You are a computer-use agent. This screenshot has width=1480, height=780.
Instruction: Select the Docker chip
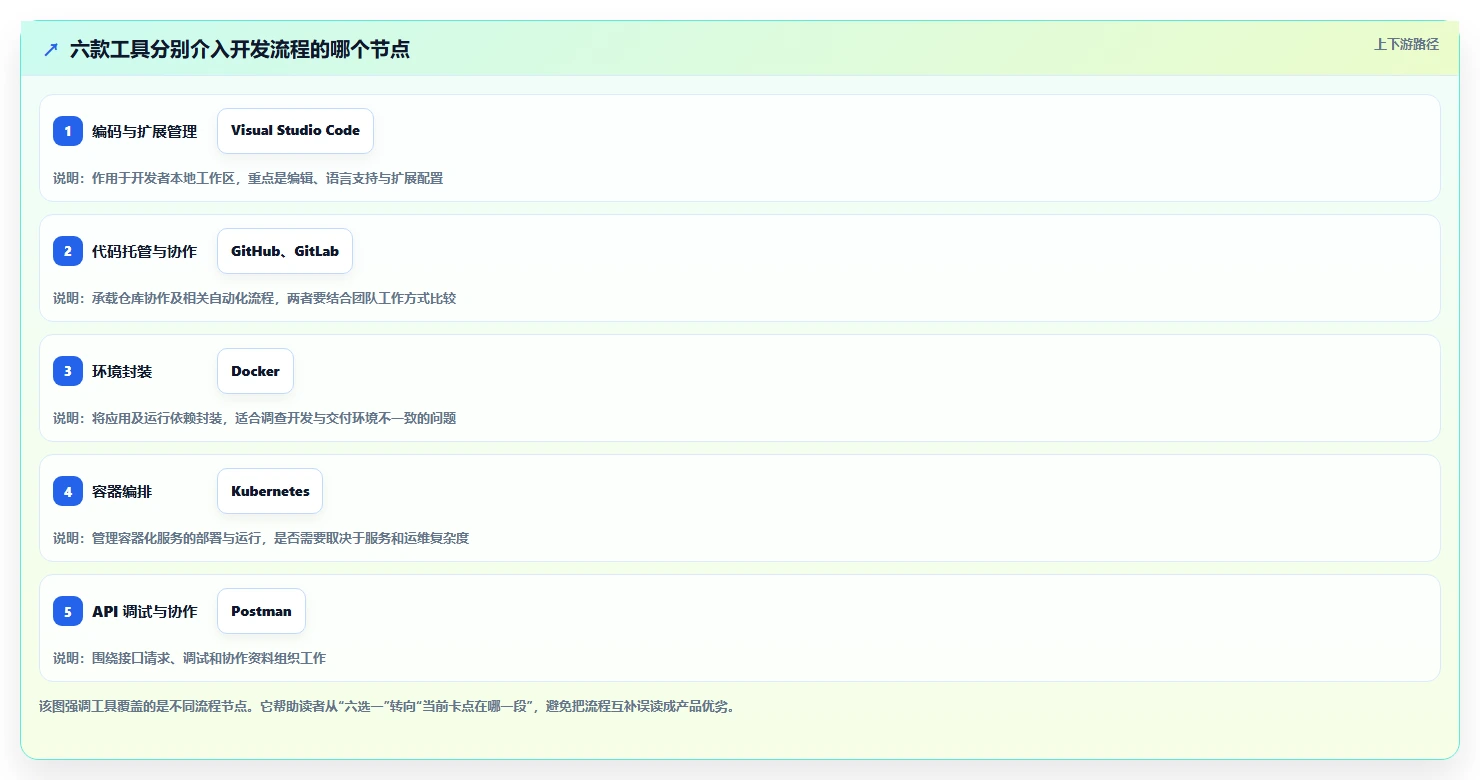click(x=255, y=371)
